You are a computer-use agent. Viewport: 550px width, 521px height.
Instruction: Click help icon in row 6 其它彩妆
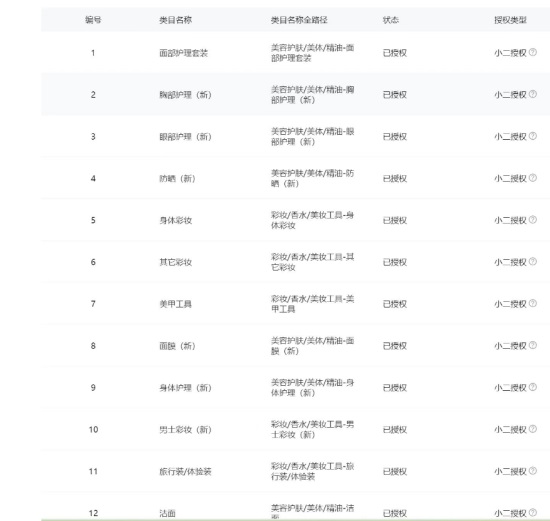[532, 261]
